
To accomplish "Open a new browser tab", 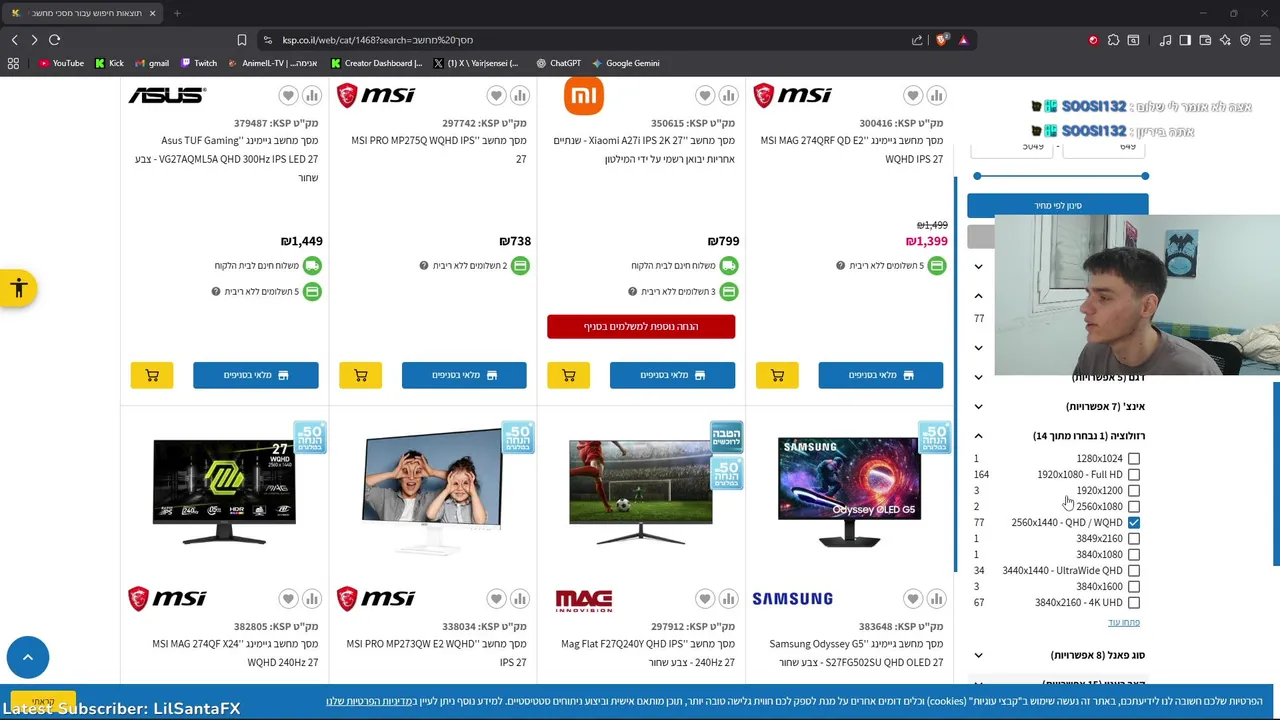I will tap(177, 13).
